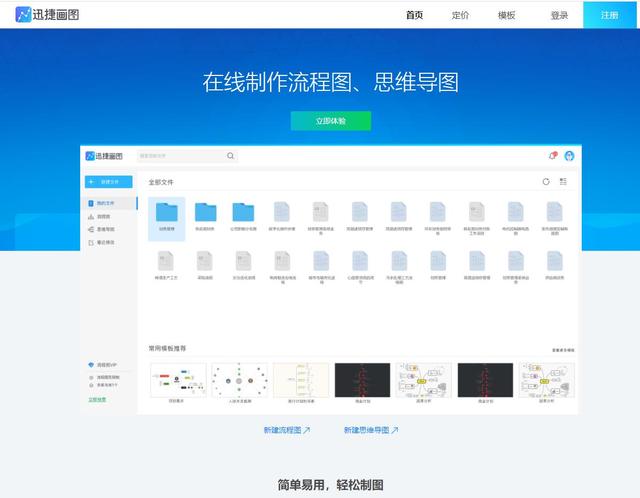Click the arrow icon beside 新建流程图
The height and width of the screenshot is (498, 640).
[307, 430]
